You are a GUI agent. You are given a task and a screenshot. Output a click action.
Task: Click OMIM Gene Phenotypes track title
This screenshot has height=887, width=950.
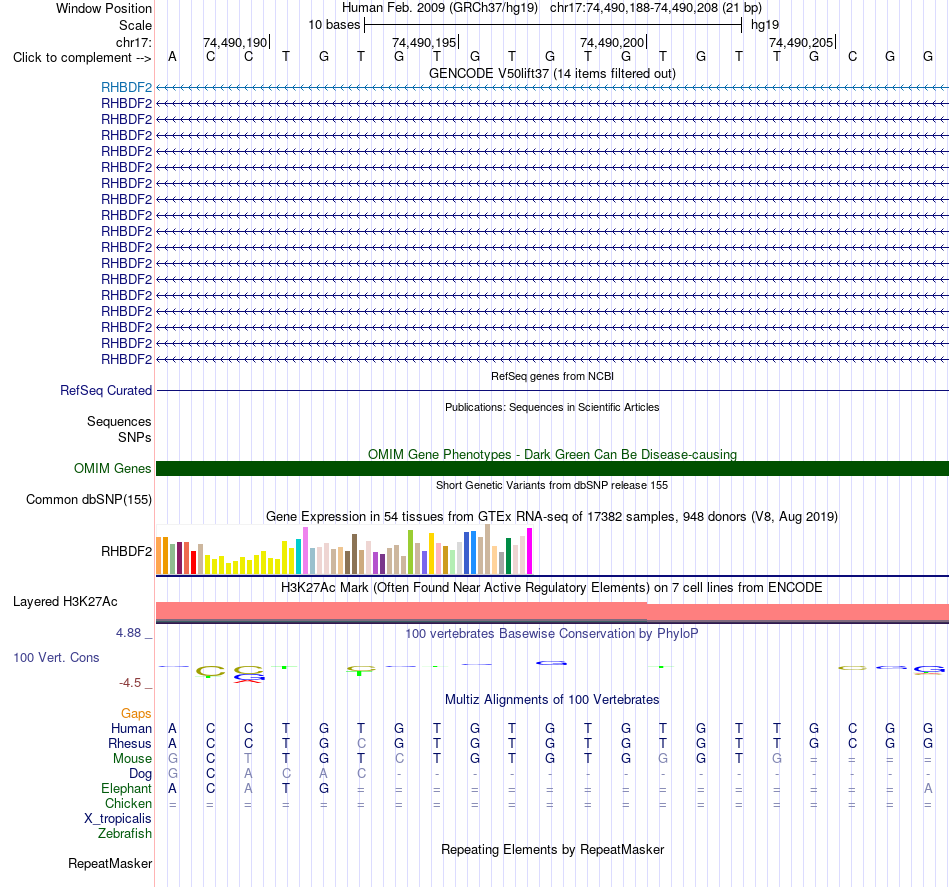tap(552, 454)
